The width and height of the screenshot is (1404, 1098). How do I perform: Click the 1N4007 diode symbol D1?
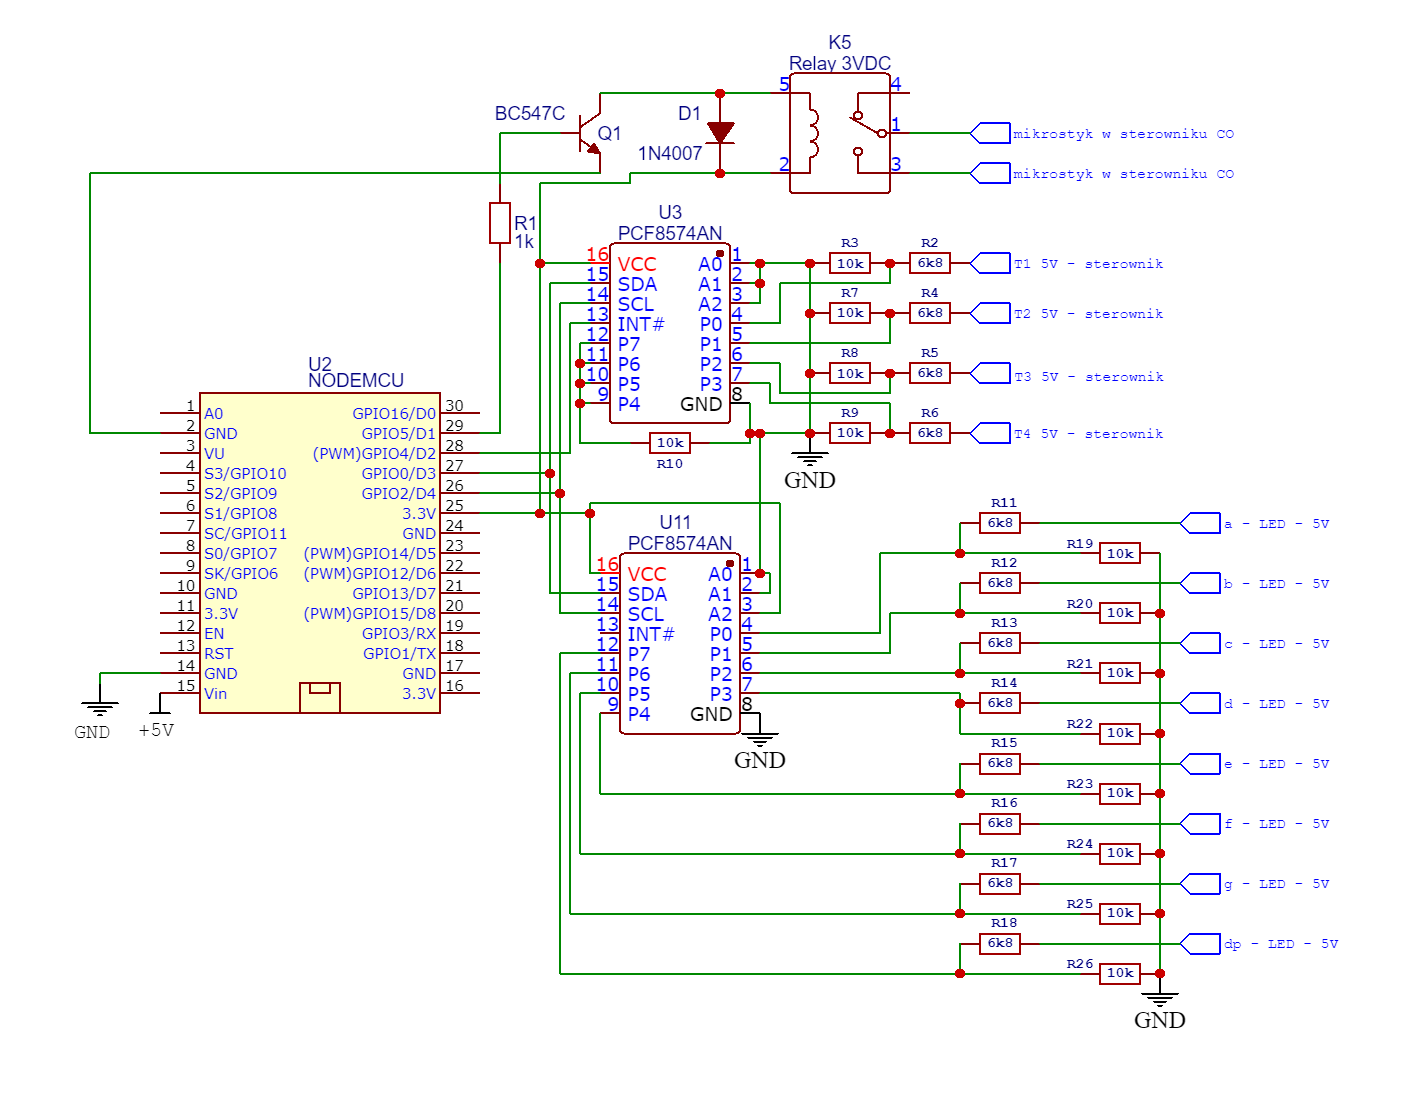(x=718, y=131)
